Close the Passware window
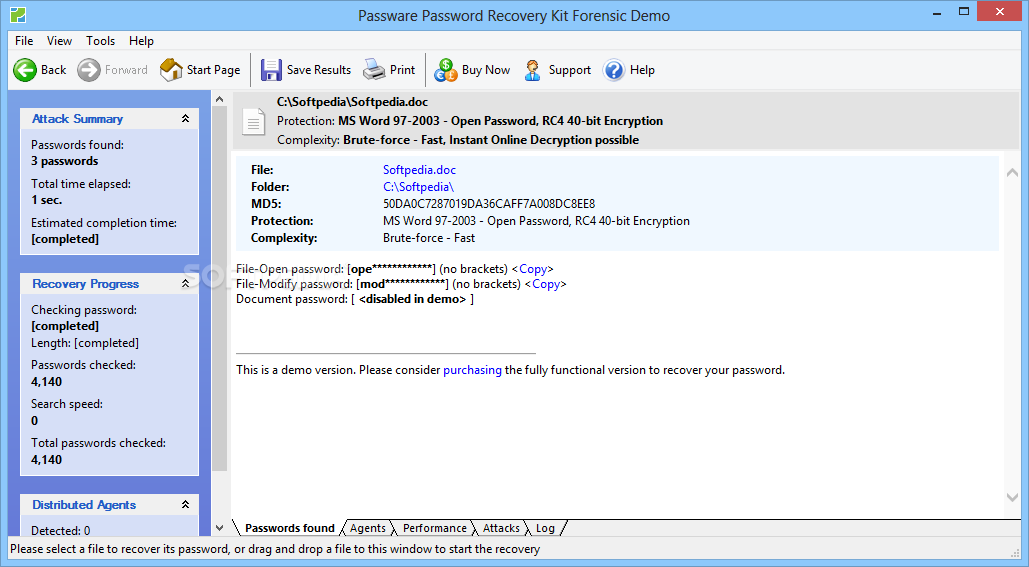The image size is (1029, 567). click(x=1000, y=12)
